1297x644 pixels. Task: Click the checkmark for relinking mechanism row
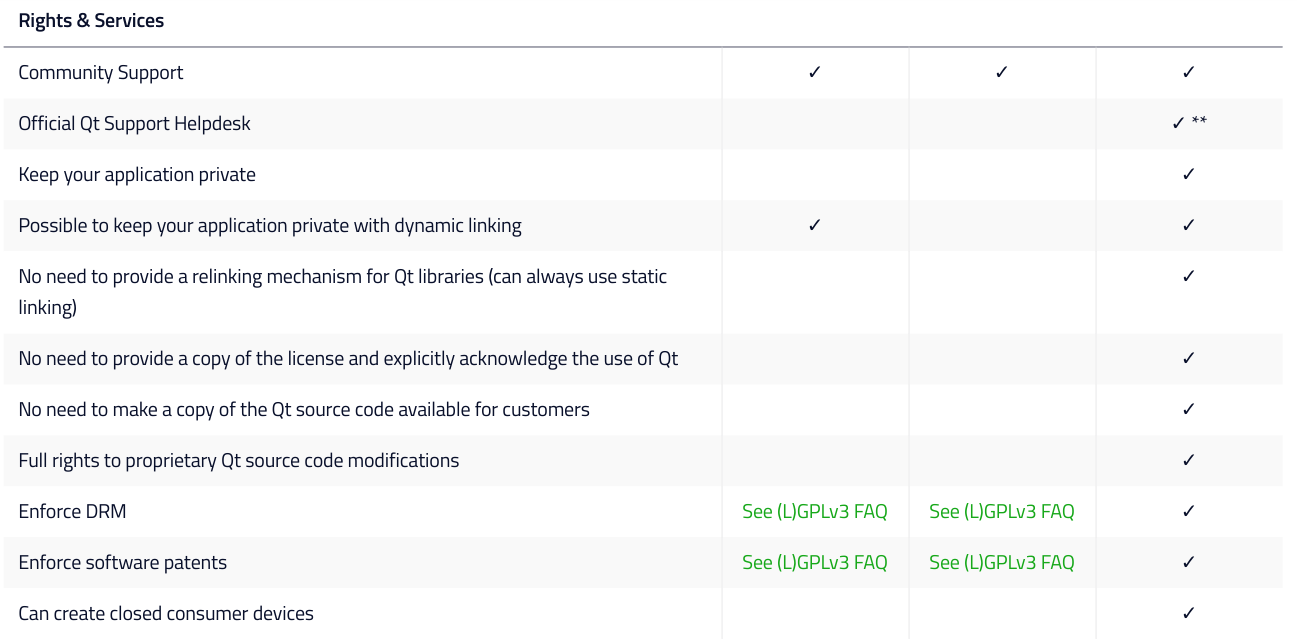(x=1189, y=277)
